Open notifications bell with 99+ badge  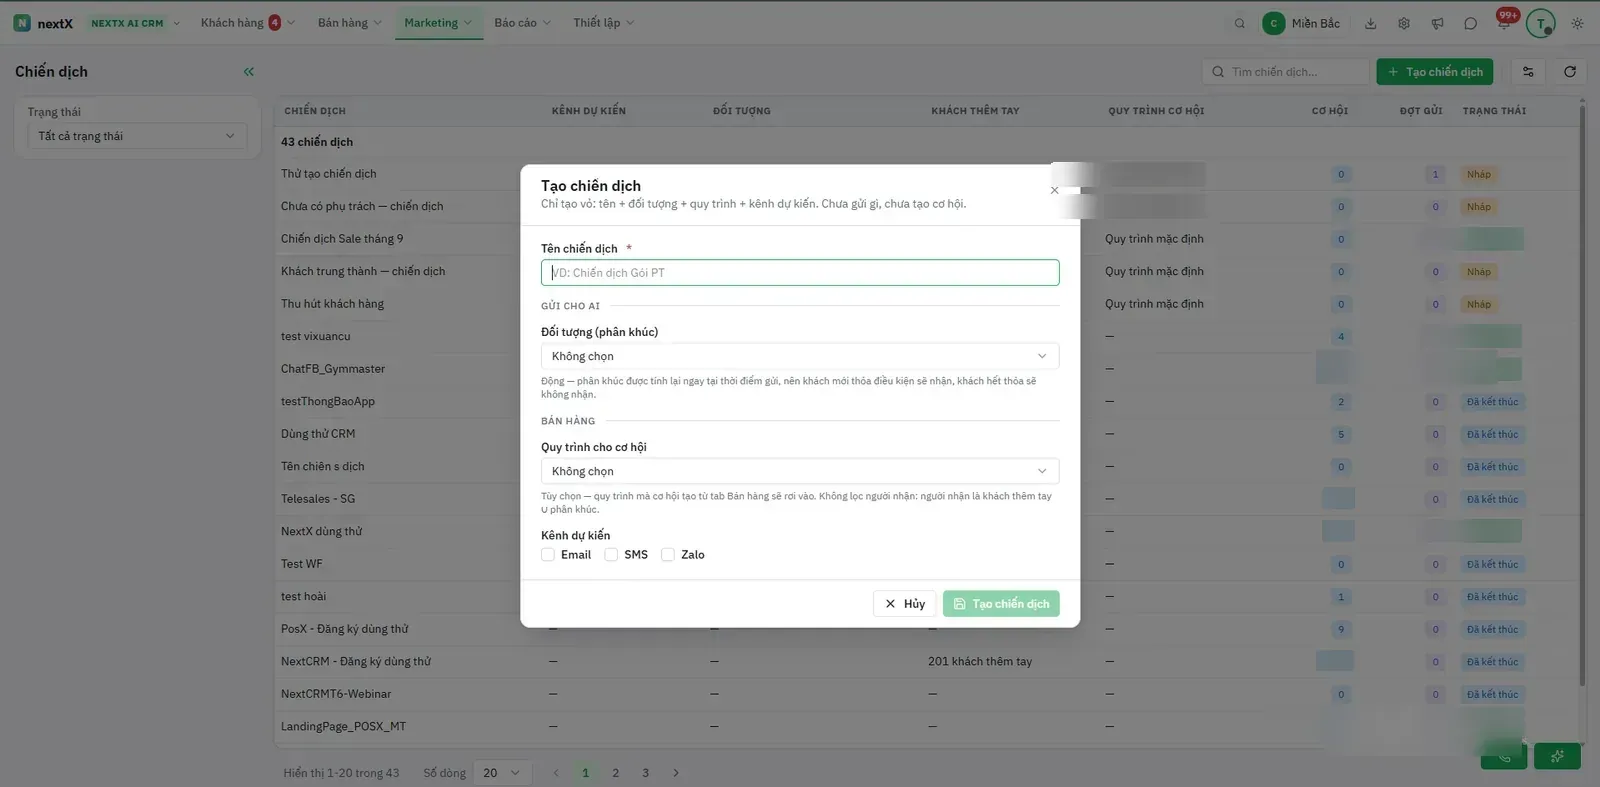click(x=1504, y=22)
